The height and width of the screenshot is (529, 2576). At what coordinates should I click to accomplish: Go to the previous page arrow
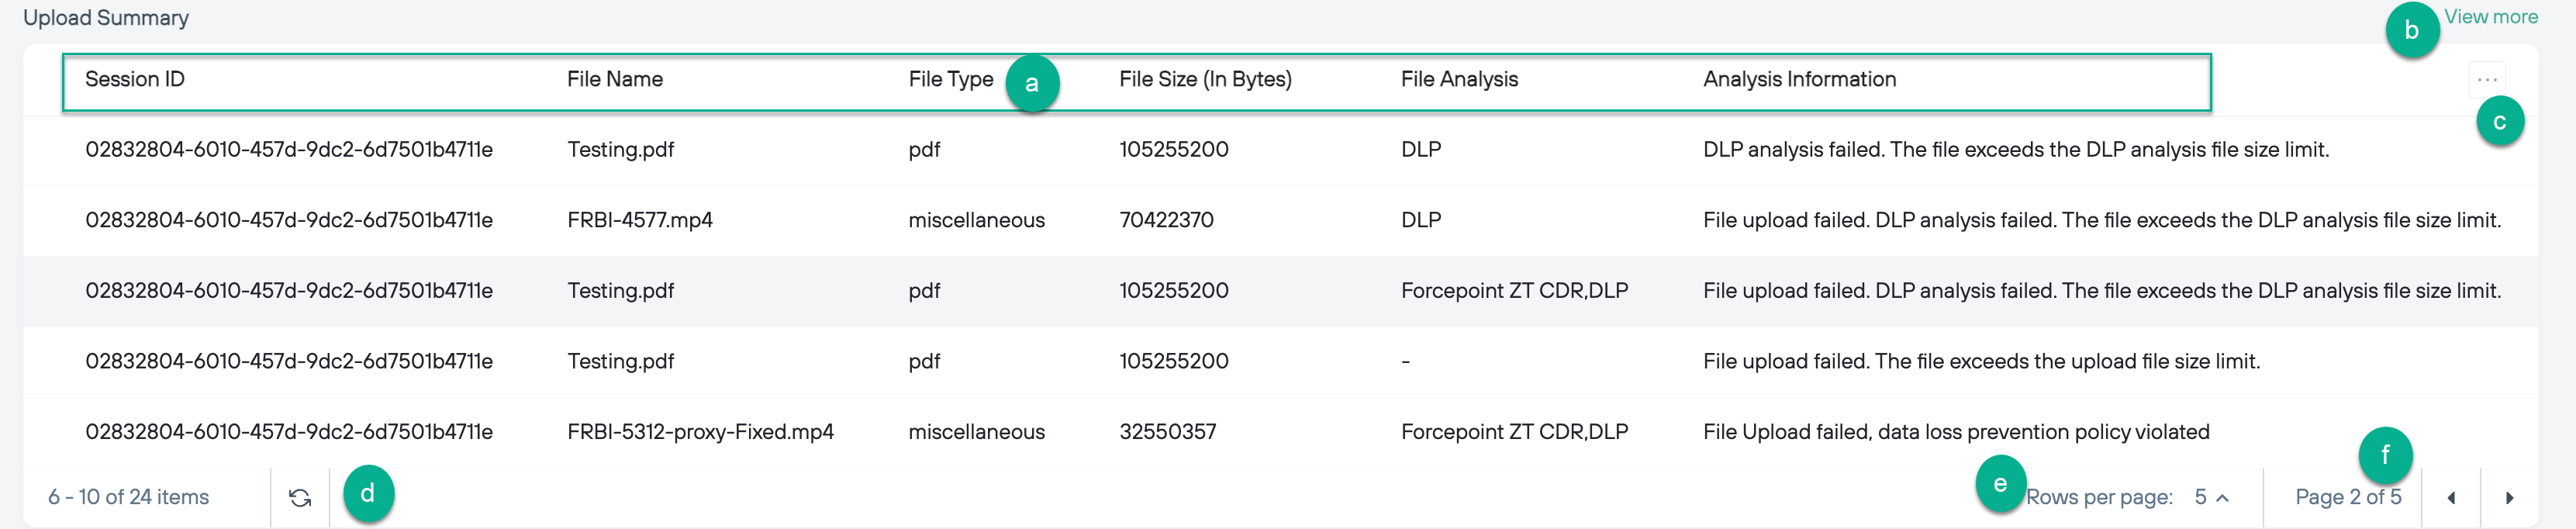coord(2451,498)
